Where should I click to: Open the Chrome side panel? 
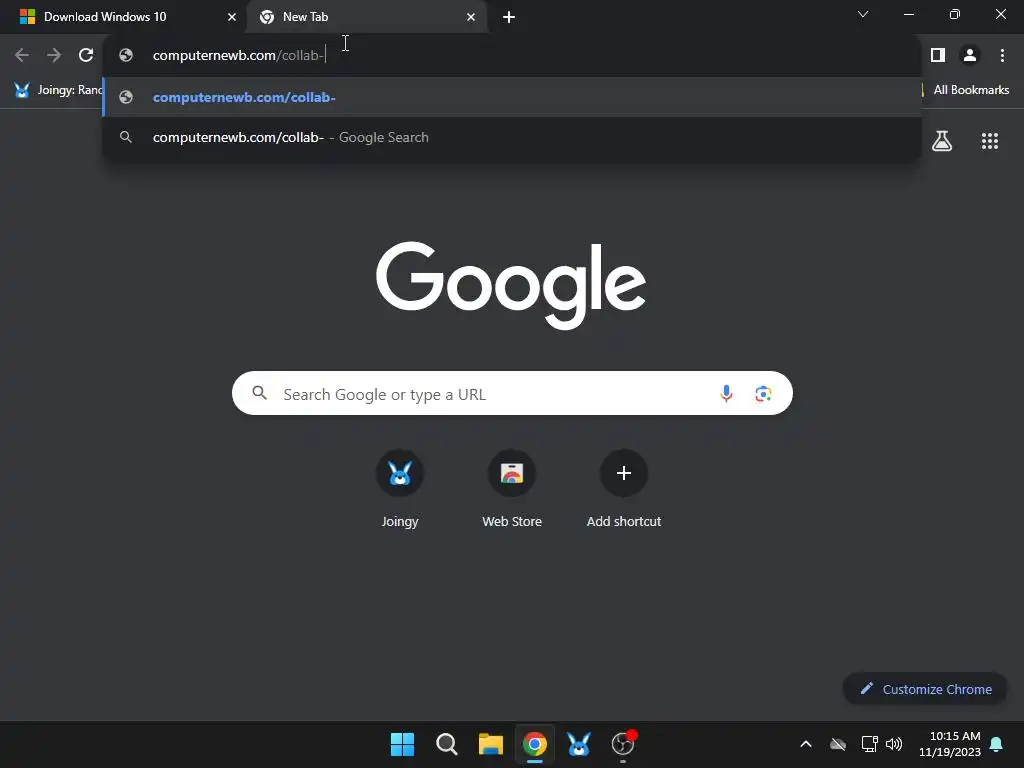pos(938,55)
